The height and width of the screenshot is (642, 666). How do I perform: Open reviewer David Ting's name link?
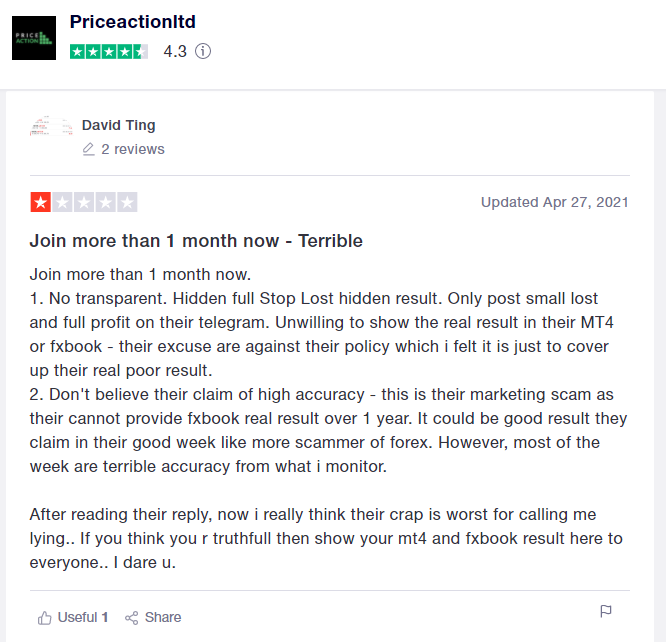click(x=119, y=125)
